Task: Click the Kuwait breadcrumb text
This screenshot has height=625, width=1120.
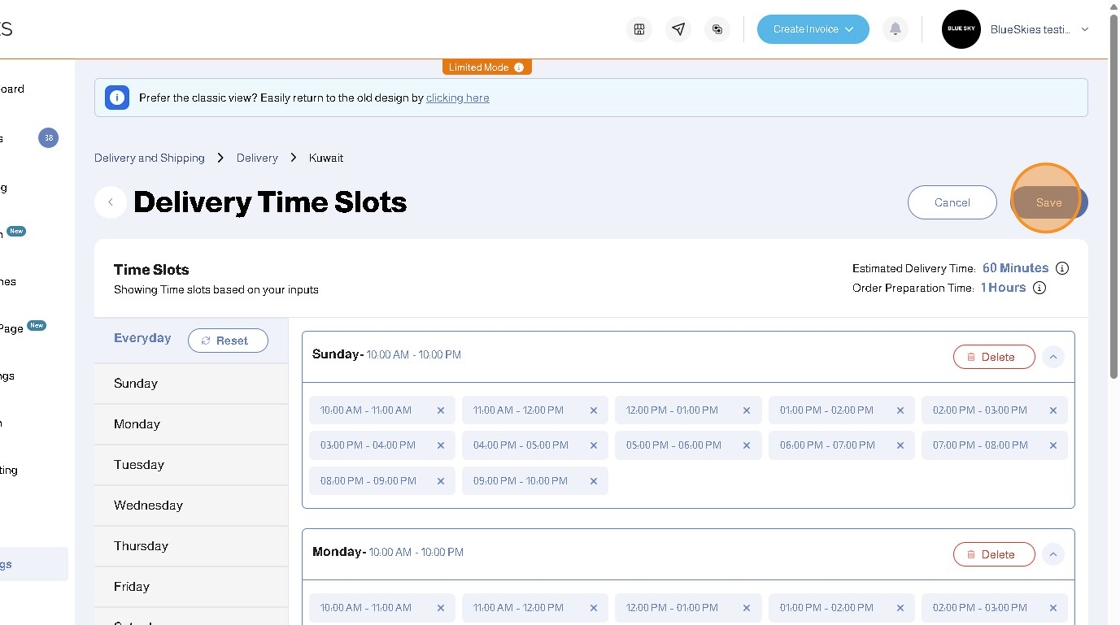Action: coord(326,158)
